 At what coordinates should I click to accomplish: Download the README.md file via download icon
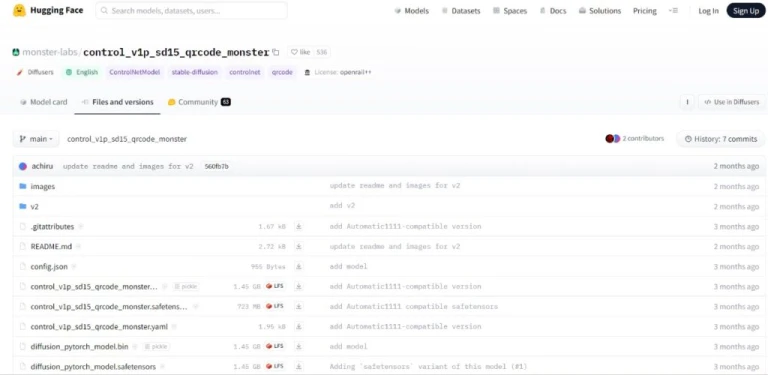tap(299, 246)
